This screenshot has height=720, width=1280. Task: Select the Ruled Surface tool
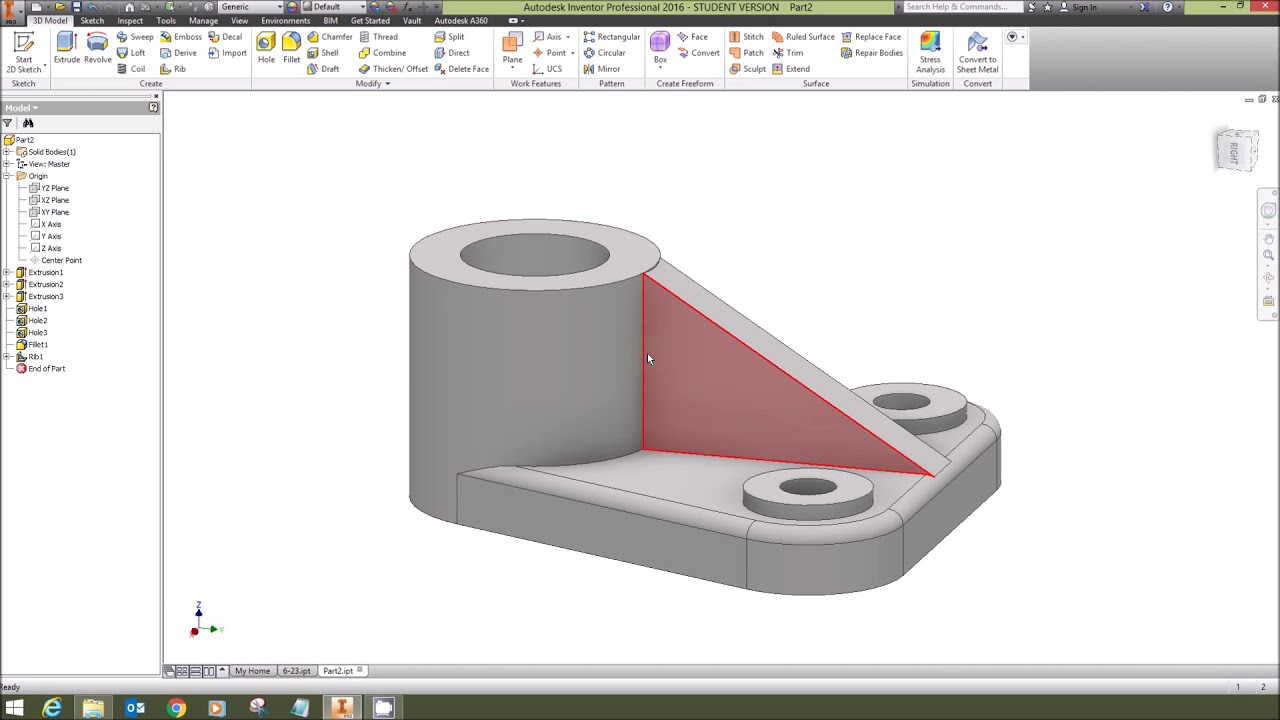coord(803,37)
